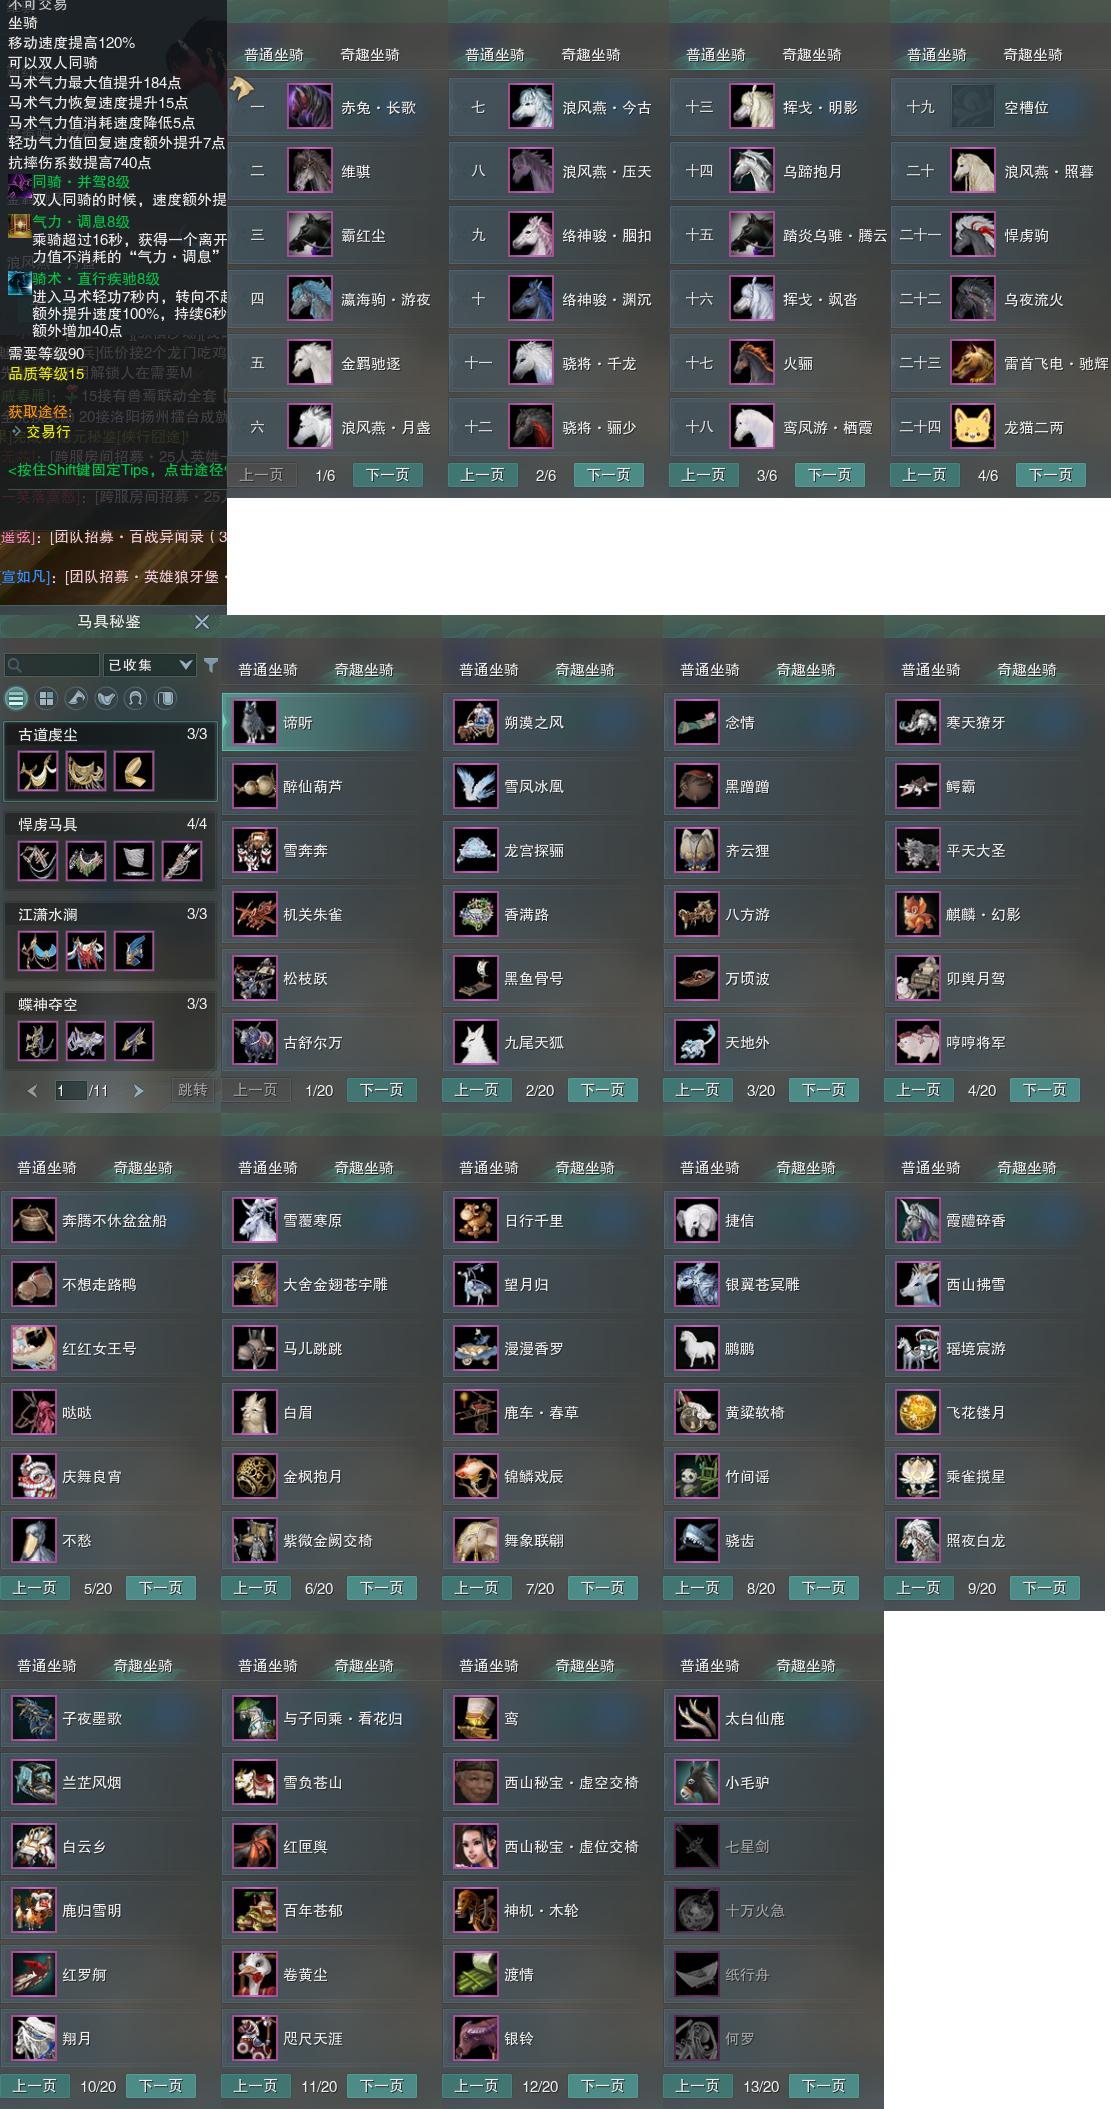Screen dimensions: 1111x2109
Task: Pick the 九尾天狐 fox mount icon
Action: pyautogui.click(x=476, y=1042)
